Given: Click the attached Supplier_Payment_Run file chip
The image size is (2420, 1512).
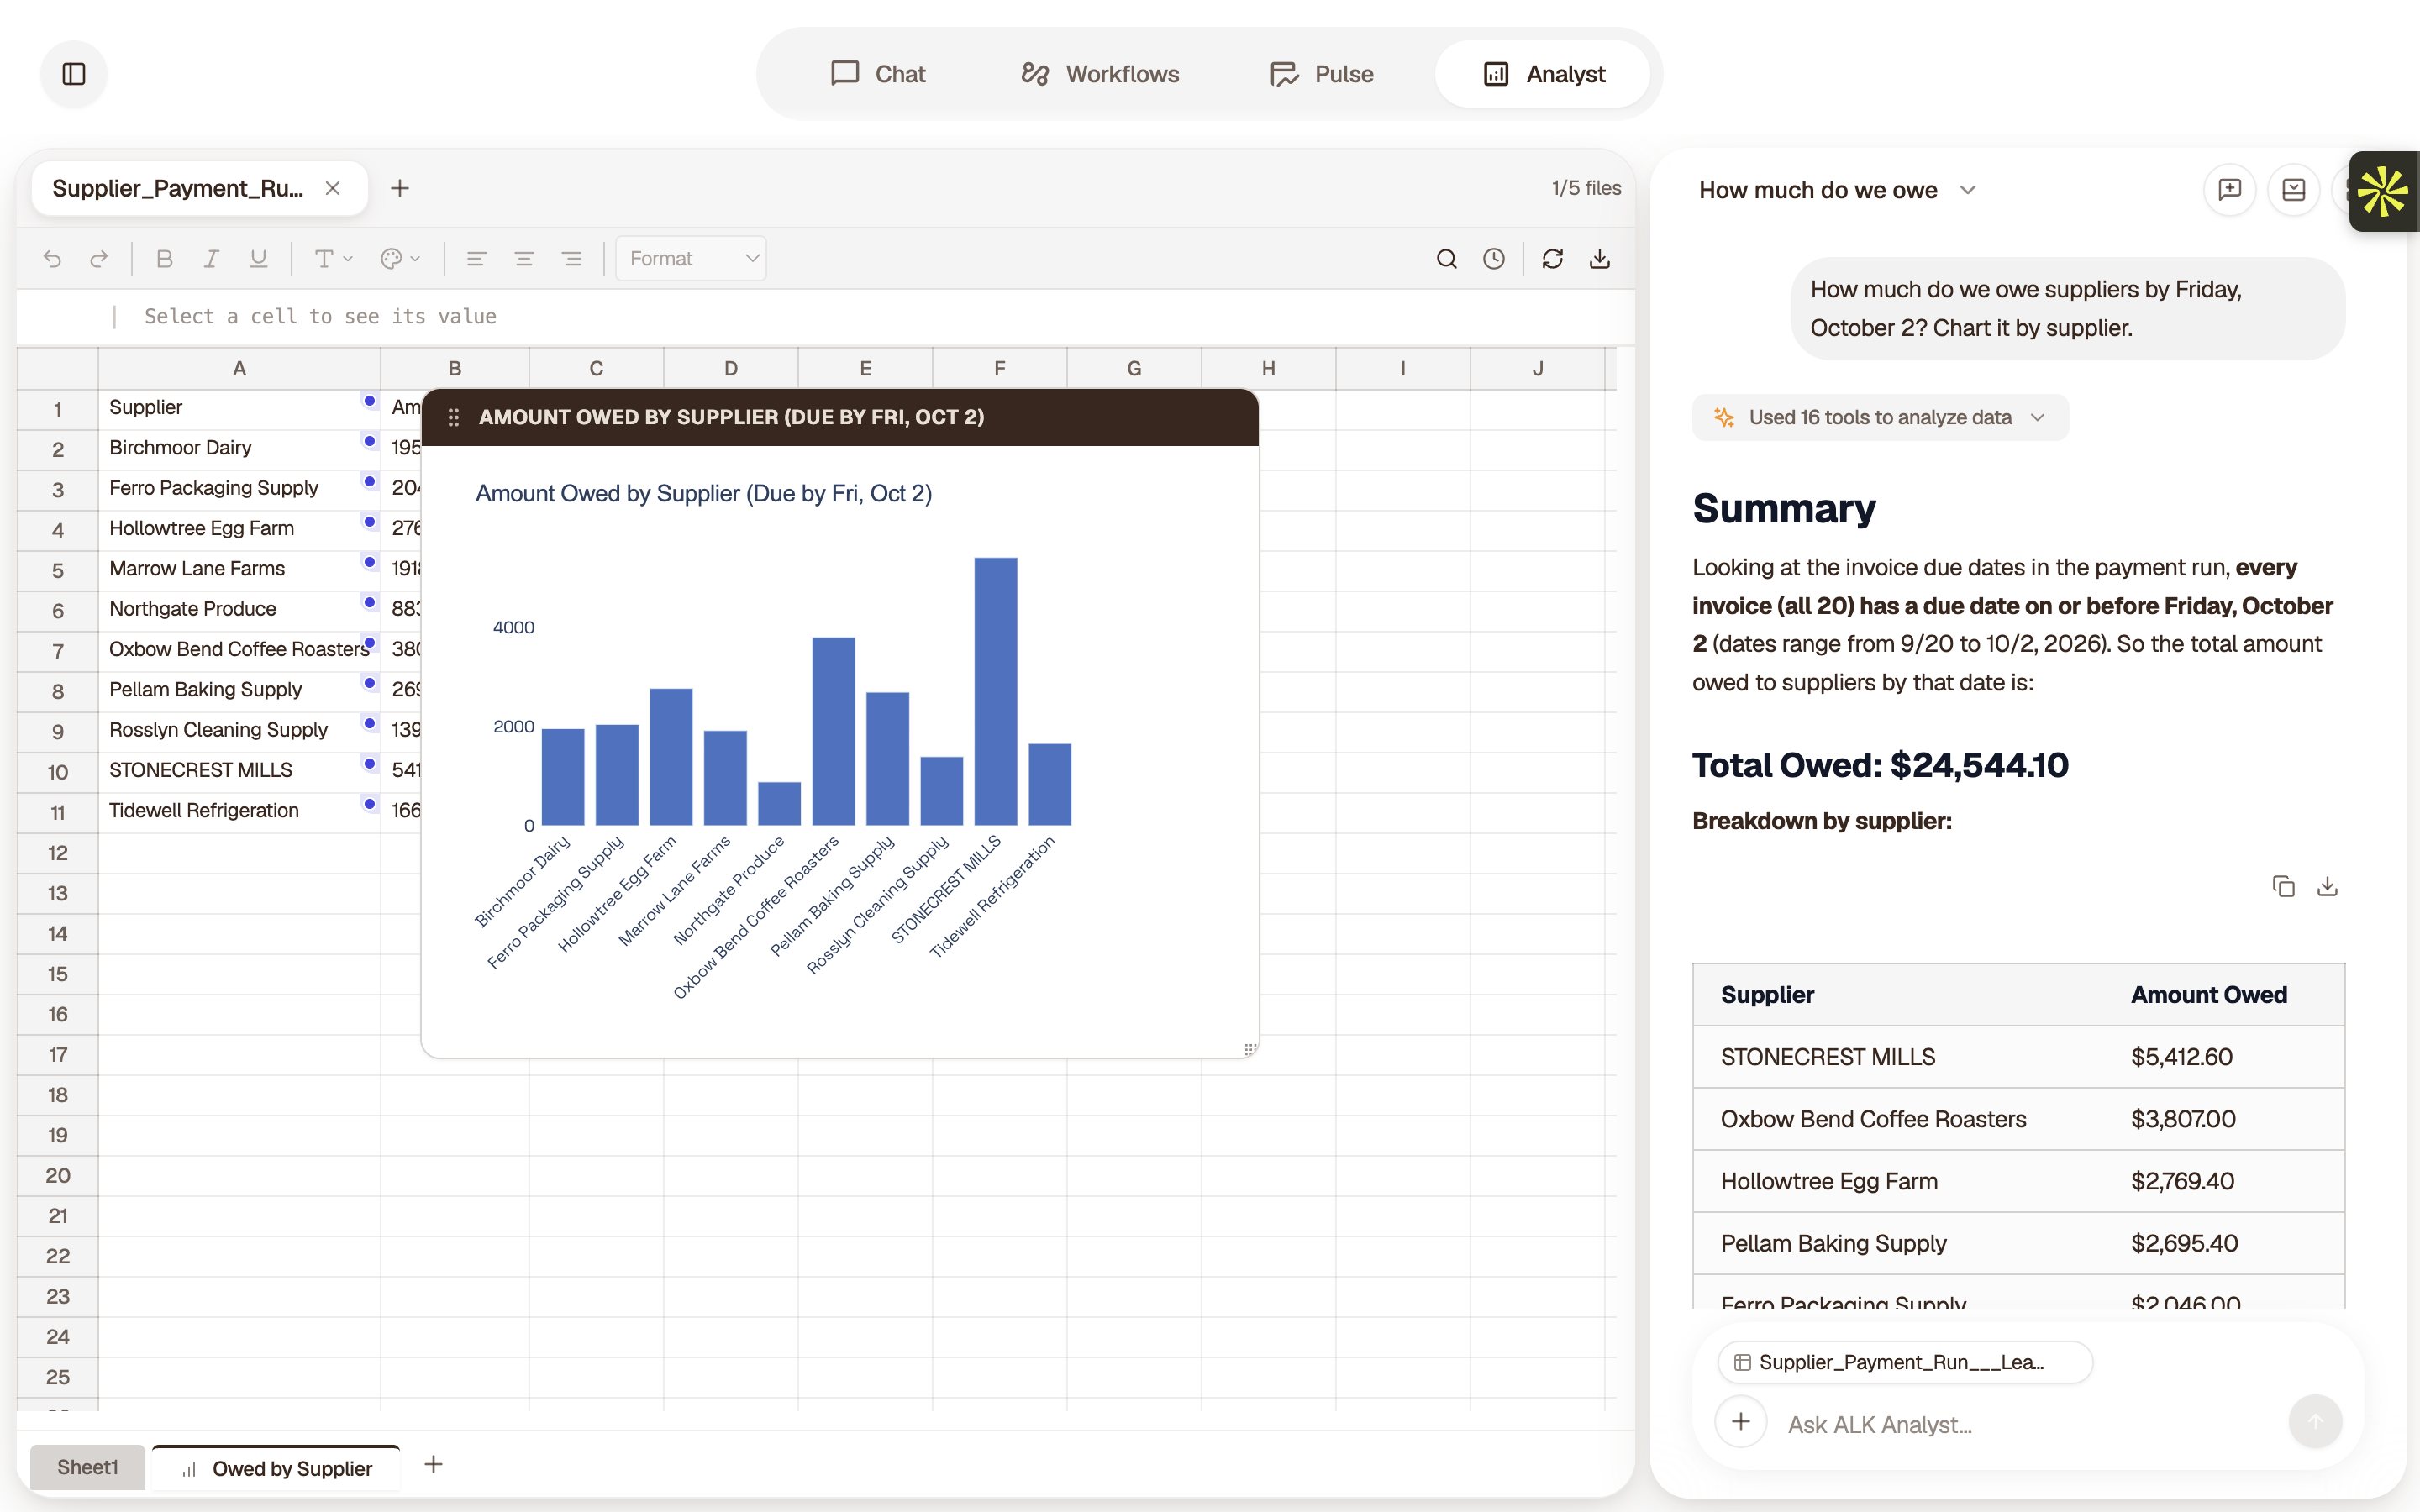Looking at the screenshot, I should (x=1904, y=1362).
